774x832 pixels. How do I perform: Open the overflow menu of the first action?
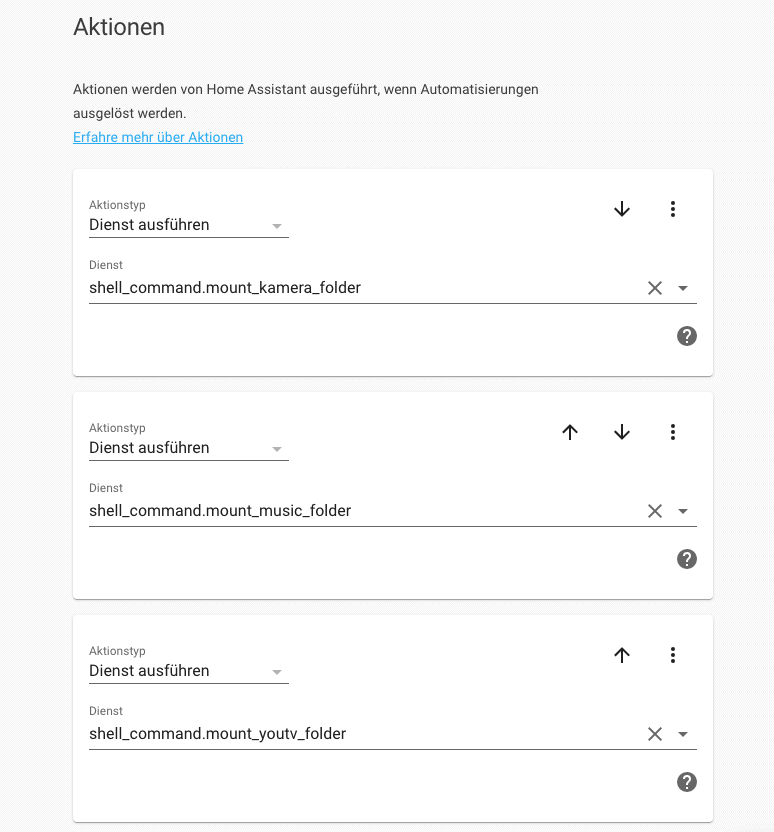tap(673, 209)
